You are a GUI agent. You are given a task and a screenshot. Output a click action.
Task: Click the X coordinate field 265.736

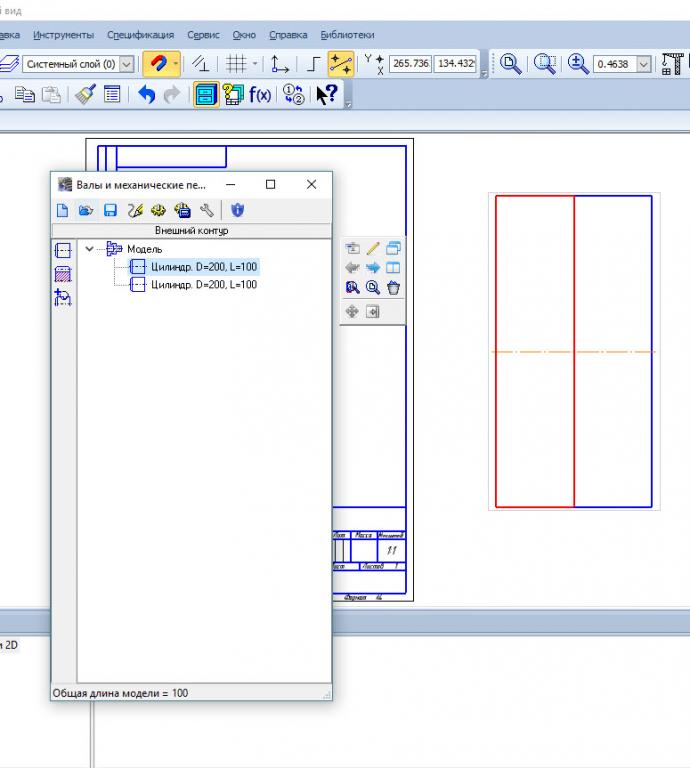pos(410,63)
